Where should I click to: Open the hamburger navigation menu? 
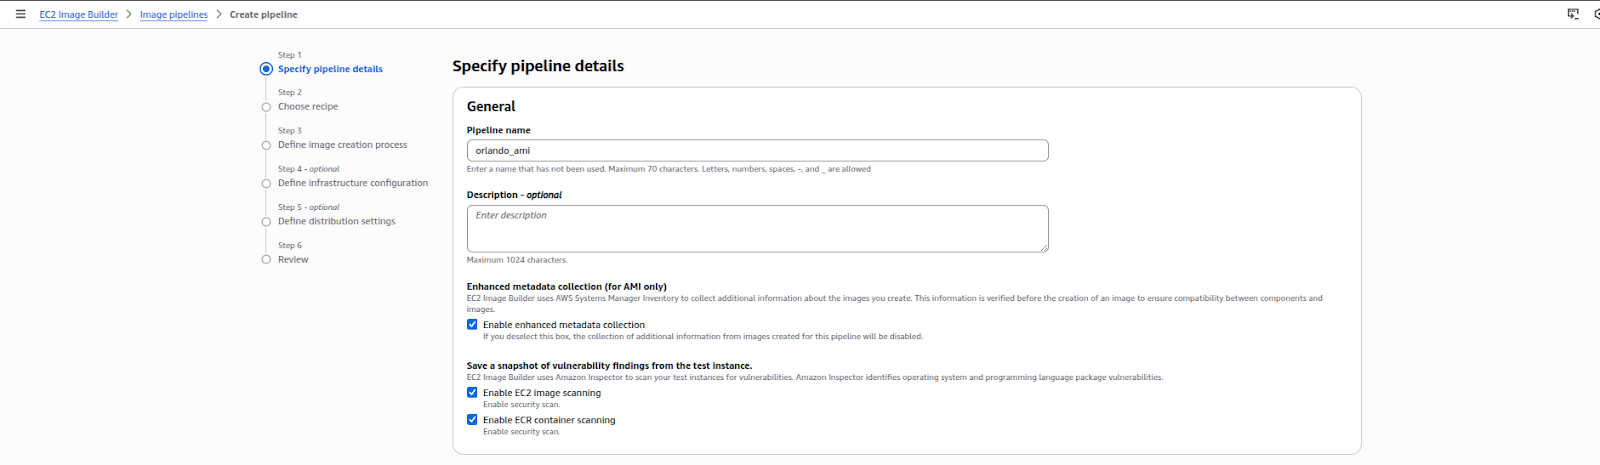tap(20, 14)
